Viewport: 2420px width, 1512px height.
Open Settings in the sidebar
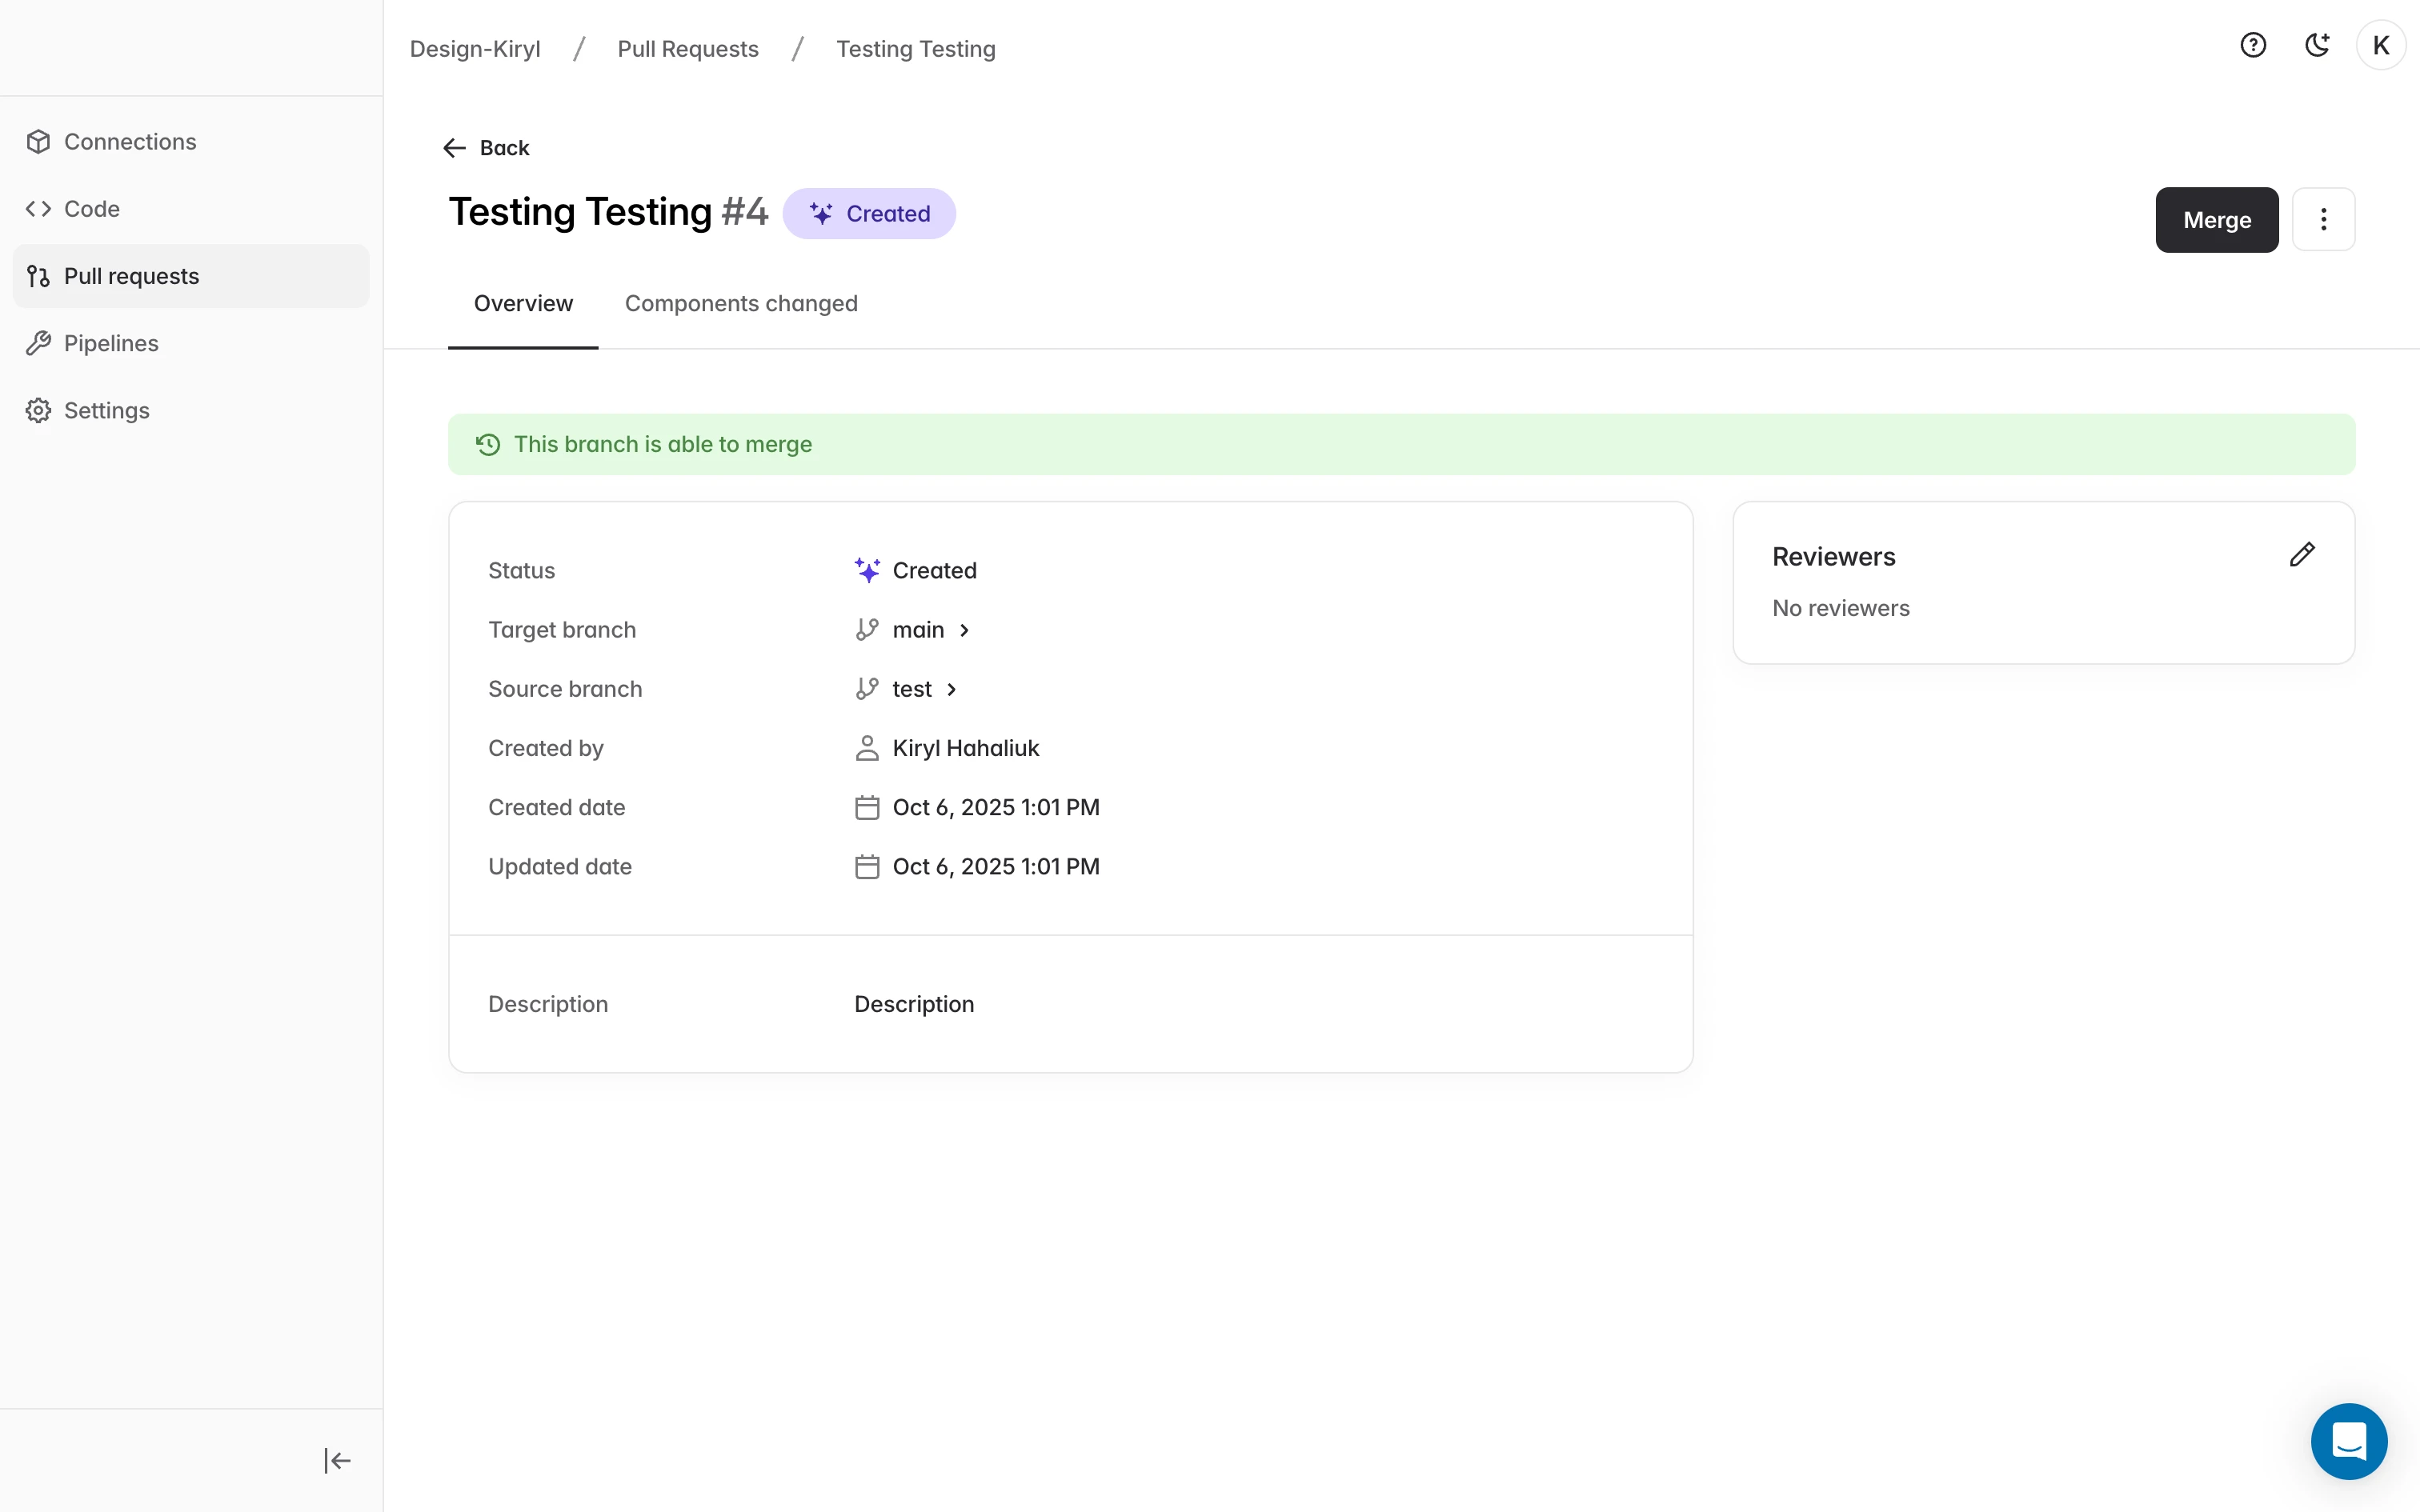coord(106,410)
